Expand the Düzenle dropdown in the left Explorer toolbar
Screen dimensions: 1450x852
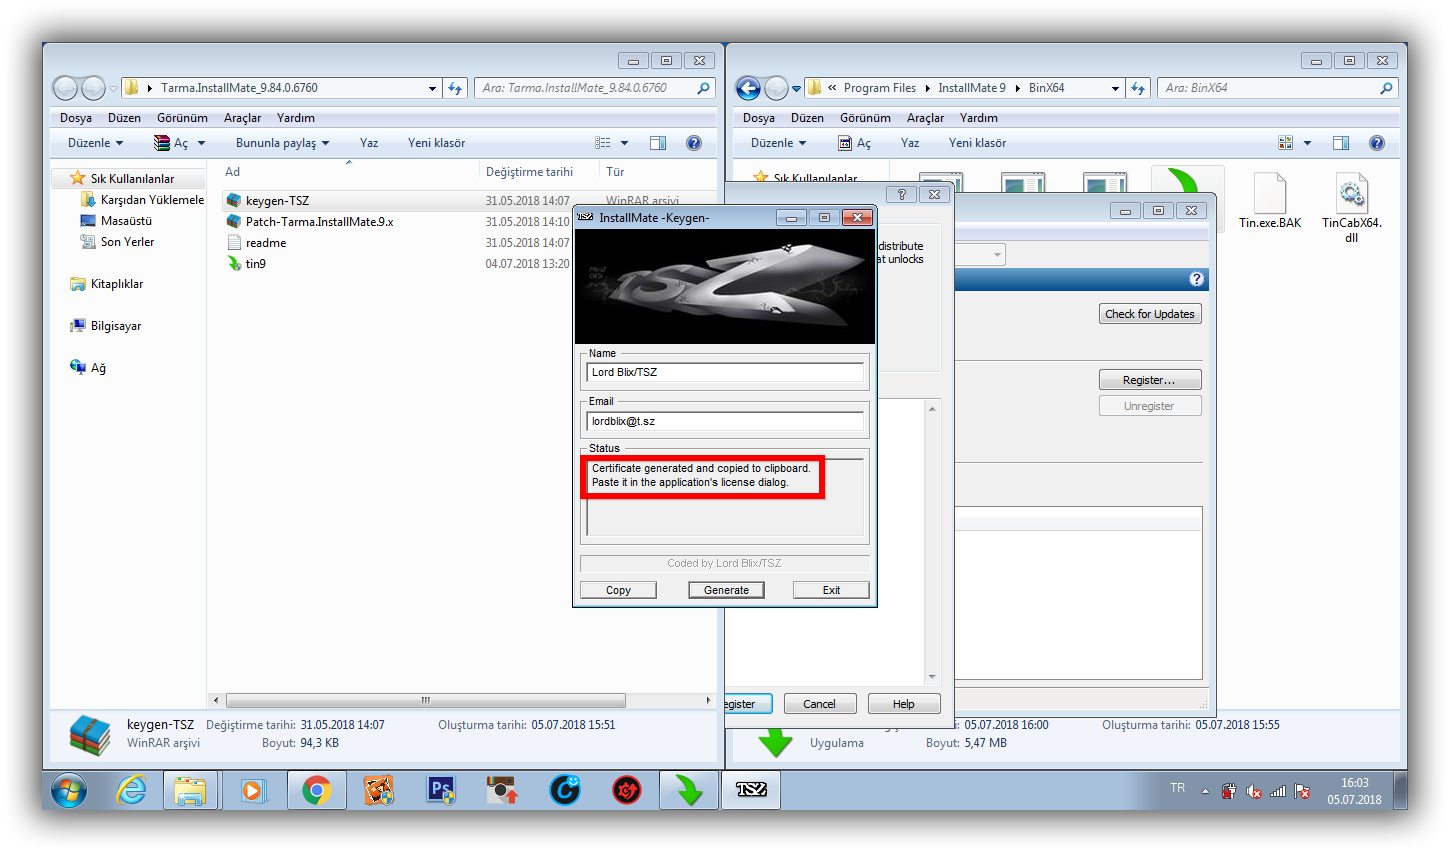click(x=96, y=143)
